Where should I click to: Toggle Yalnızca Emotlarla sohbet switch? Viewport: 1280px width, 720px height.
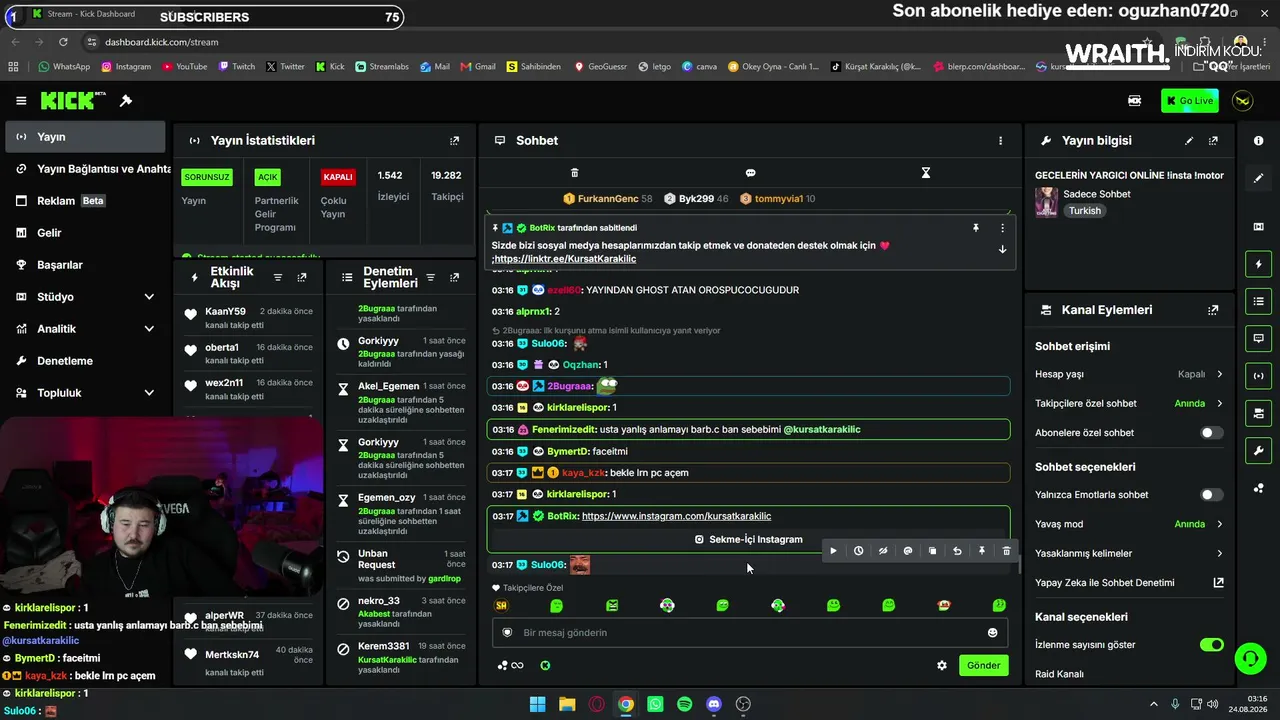pyautogui.click(x=1211, y=495)
